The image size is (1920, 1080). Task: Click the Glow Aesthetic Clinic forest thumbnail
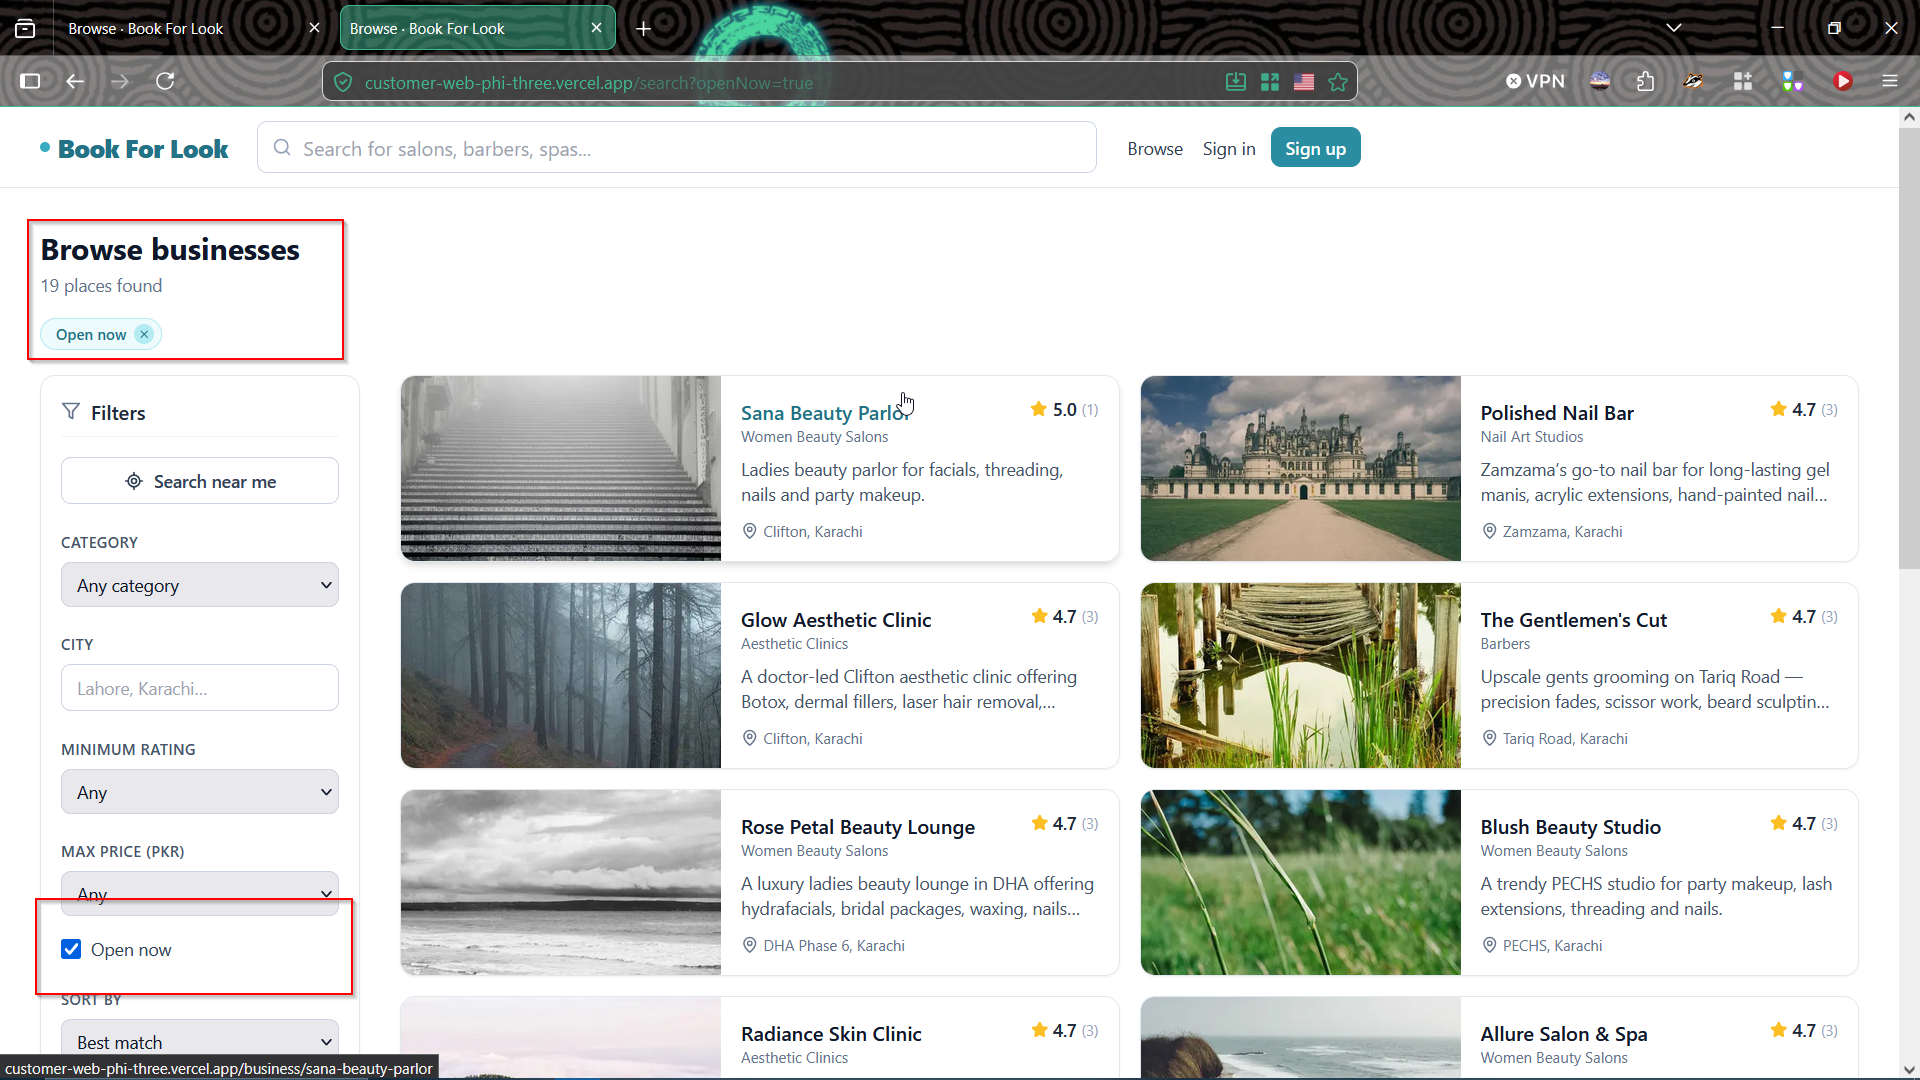coord(561,675)
